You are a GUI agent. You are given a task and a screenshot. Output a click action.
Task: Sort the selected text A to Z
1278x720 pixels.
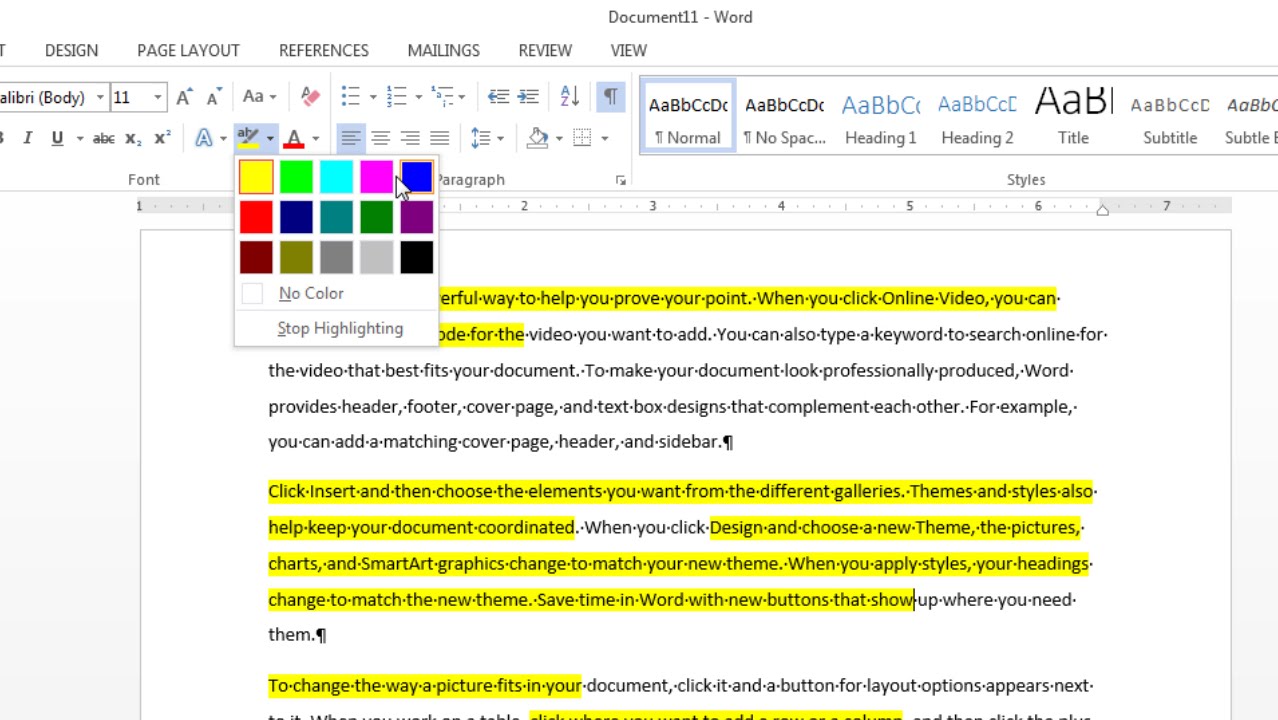click(x=570, y=97)
